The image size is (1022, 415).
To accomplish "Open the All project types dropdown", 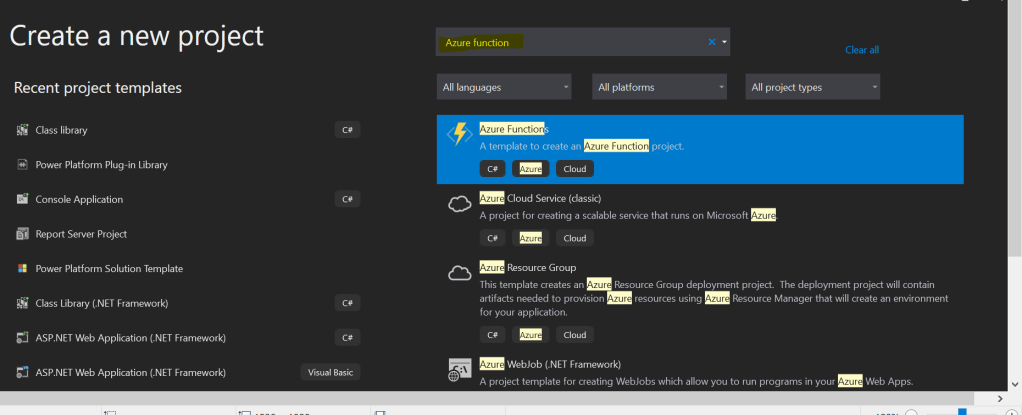I will click(x=813, y=87).
